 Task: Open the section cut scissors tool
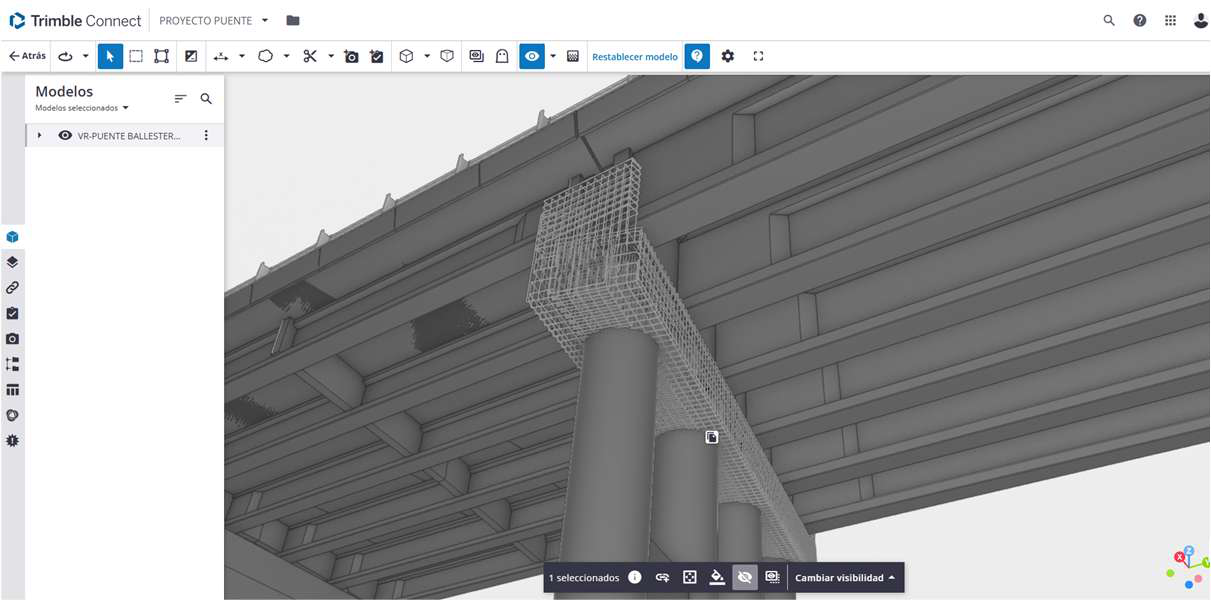click(311, 56)
